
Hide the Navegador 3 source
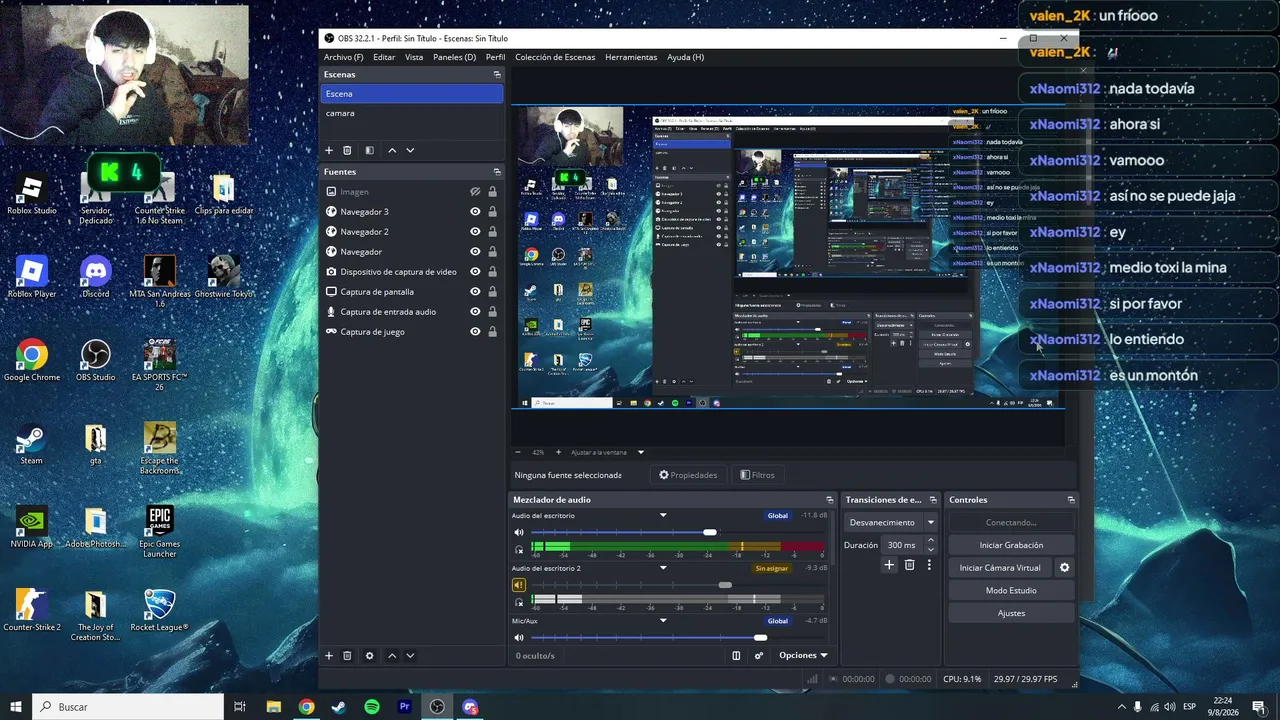[476, 212]
